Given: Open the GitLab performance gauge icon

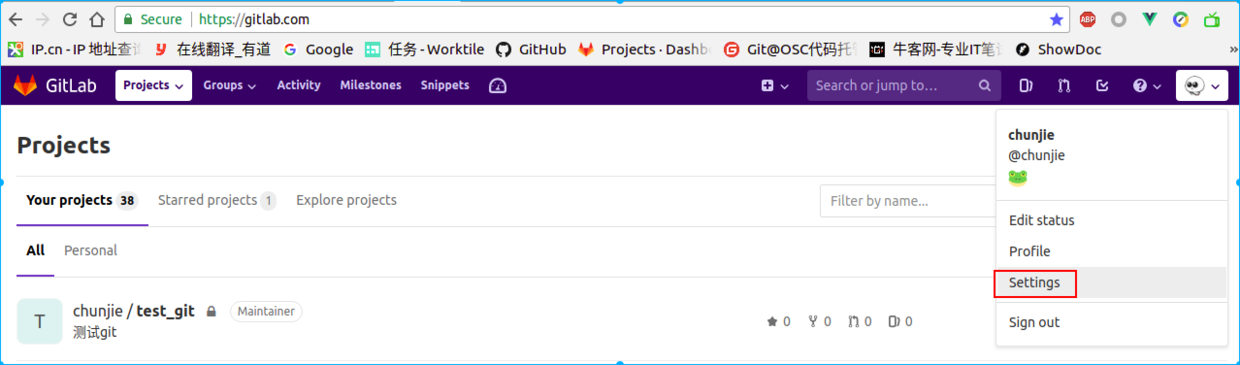Looking at the screenshot, I should coord(497,86).
